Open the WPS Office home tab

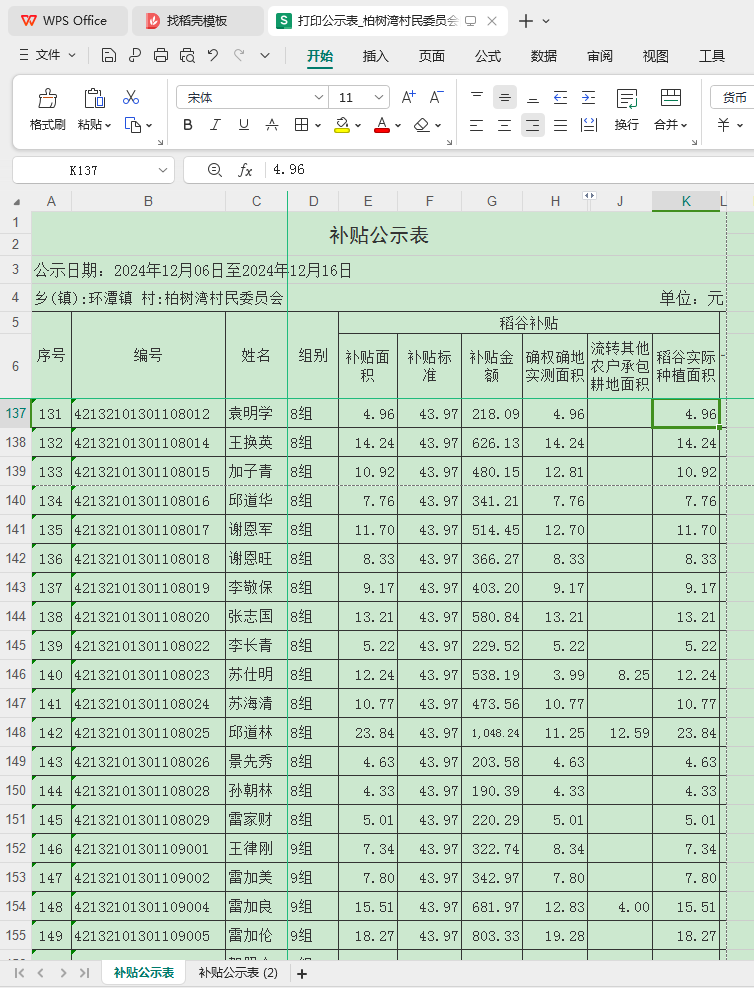[68, 21]
